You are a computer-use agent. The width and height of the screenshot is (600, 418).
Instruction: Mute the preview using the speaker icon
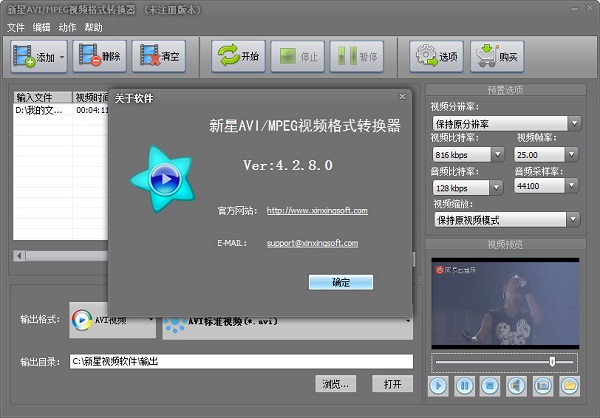[516, 385]
